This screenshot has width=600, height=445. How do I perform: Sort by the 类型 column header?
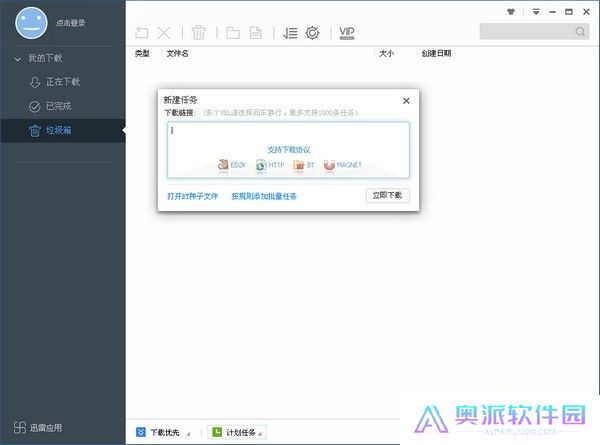(142, 54)
